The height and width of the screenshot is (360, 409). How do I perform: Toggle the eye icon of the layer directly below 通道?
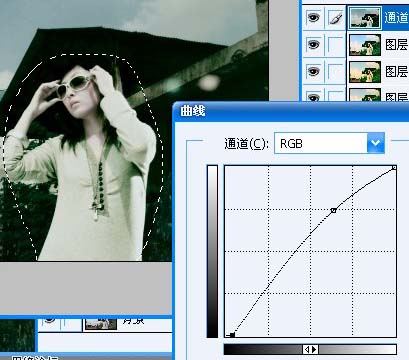tap(313, 44)
